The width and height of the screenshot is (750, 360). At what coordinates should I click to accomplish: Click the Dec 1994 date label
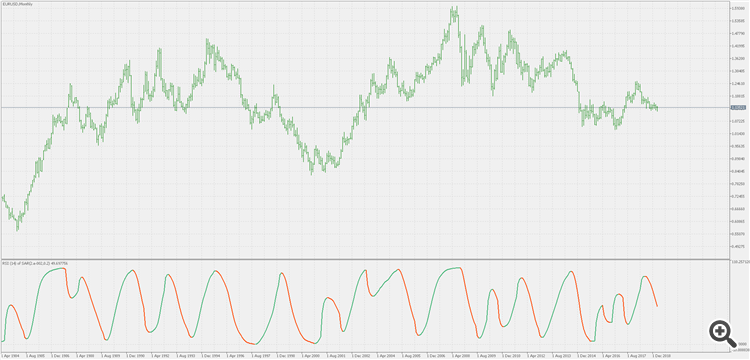point(210,356)
